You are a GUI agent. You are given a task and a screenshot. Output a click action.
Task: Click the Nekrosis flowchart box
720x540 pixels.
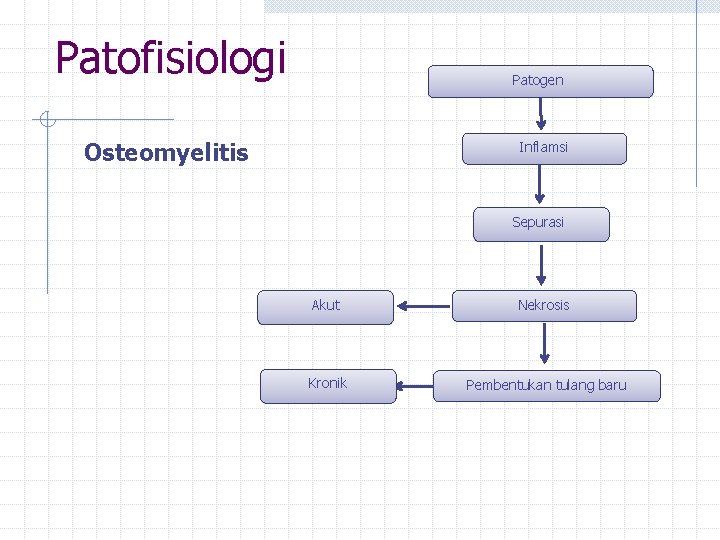(x=544, y=306)
